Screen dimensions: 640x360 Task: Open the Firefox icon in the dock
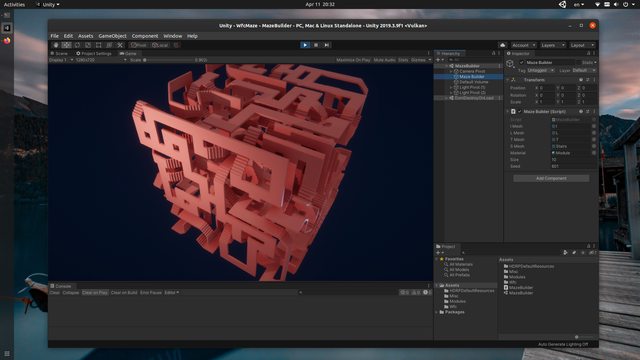click(7, 40)
